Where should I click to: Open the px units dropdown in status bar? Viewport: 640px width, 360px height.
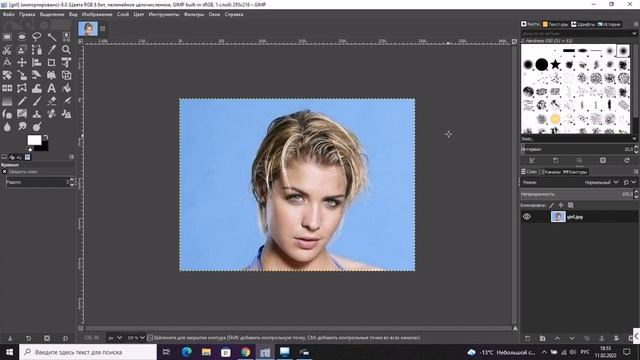[115, 338]
